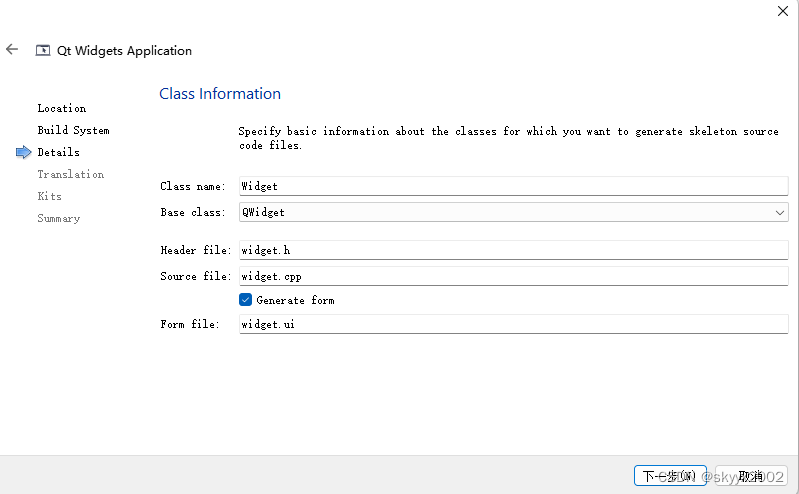This screenshot has height=494, width=799.
Task: Click the blue arrow step indicator
Action: coord(23,152)
